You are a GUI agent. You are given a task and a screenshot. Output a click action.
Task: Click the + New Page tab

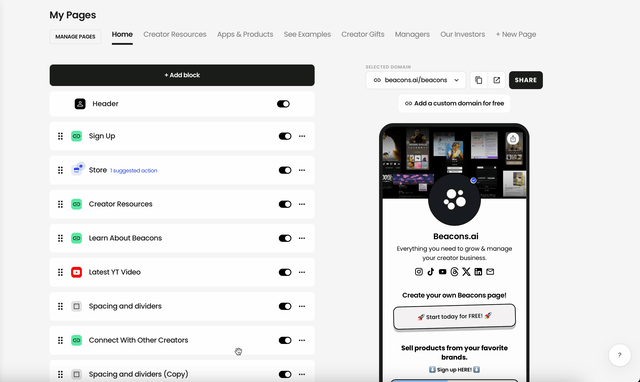point(516,34)
